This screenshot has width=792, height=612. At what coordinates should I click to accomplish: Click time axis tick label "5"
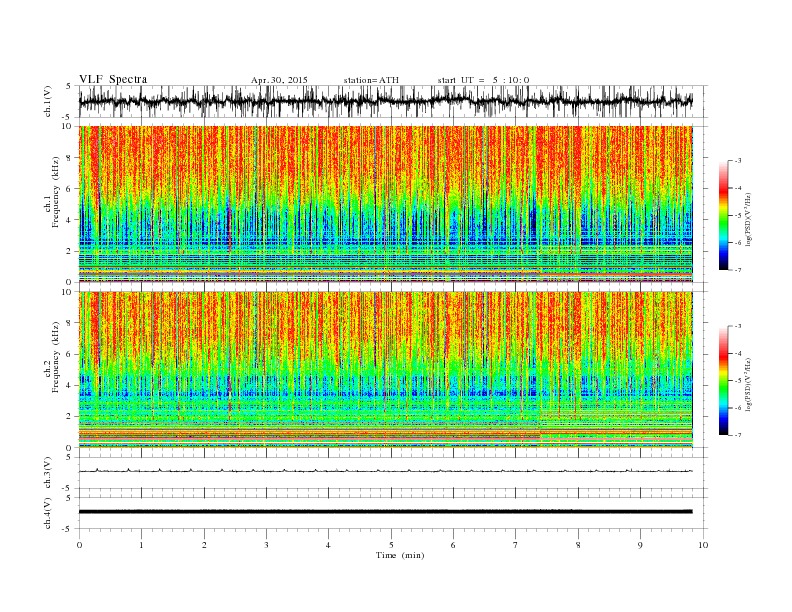click(391, 545)
